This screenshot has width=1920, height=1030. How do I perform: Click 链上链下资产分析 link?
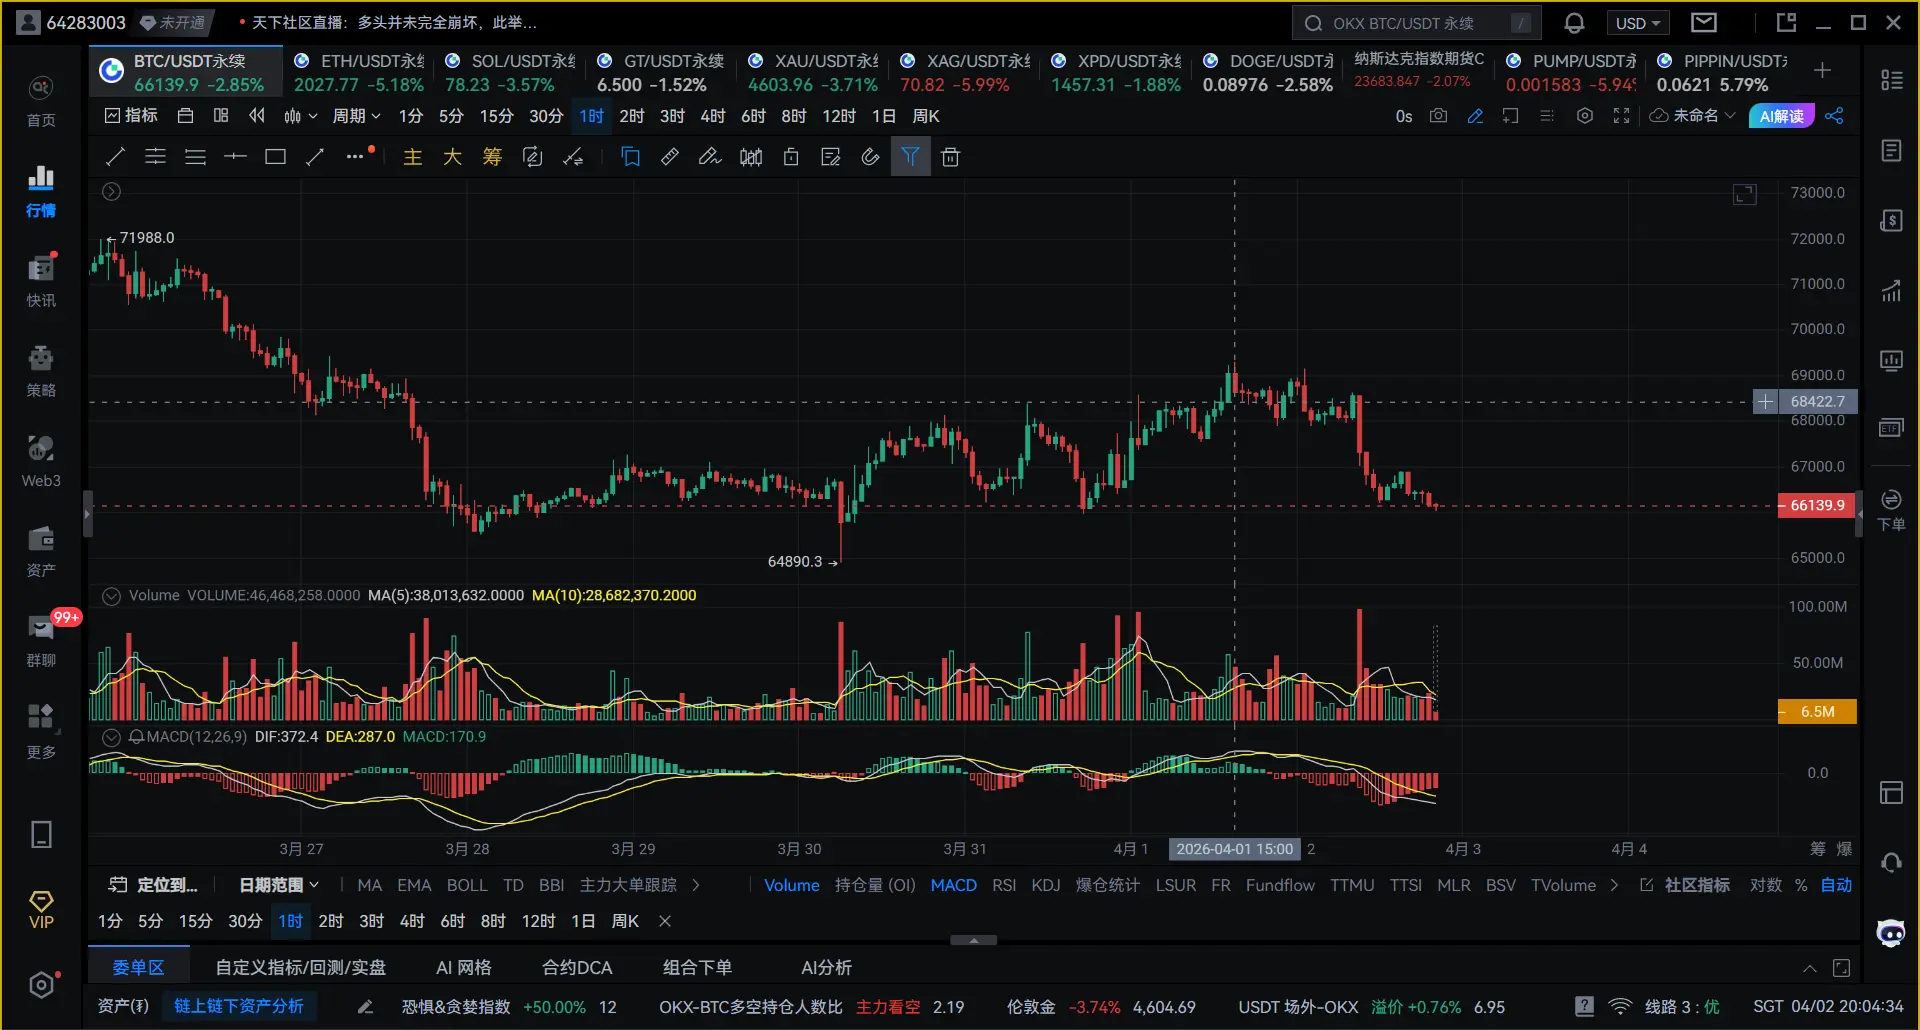click(239, 1006)
